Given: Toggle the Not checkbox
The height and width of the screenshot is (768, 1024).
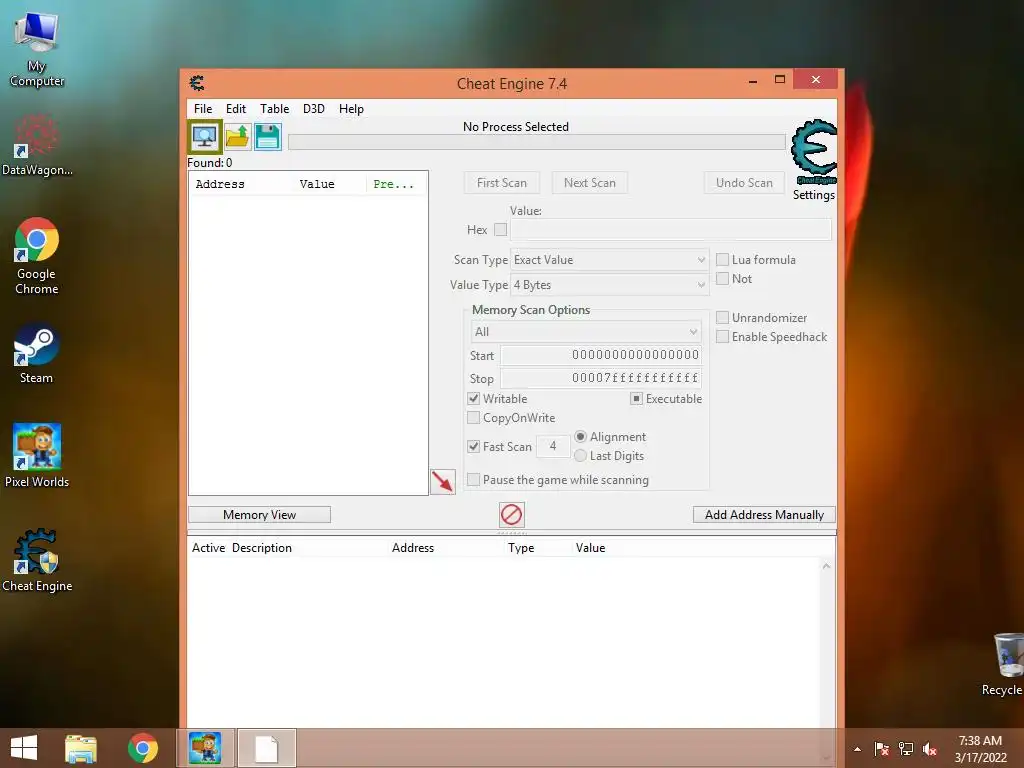Looking at the screenshot, I should (722, 278).
